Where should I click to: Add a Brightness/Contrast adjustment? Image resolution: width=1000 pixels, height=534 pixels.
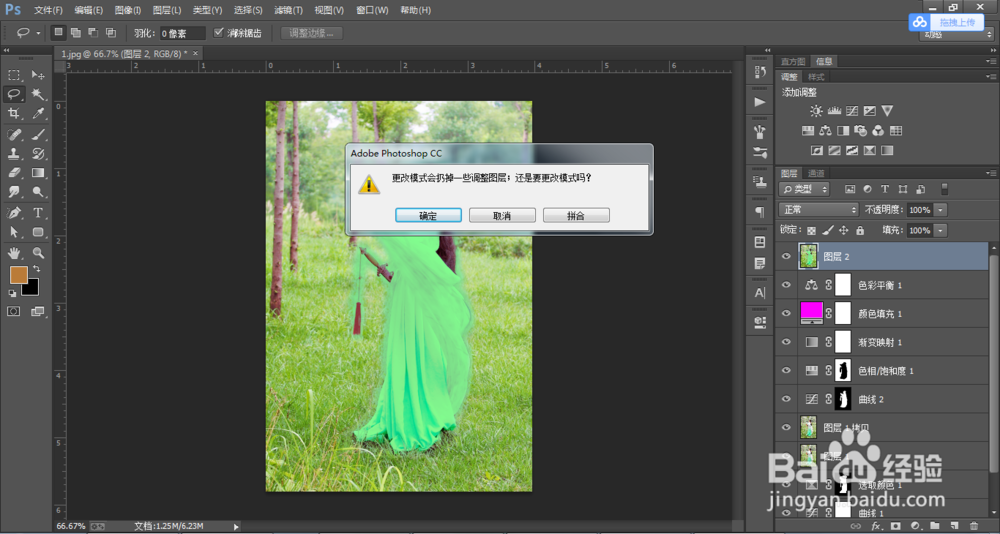click(x=816, y=111)
